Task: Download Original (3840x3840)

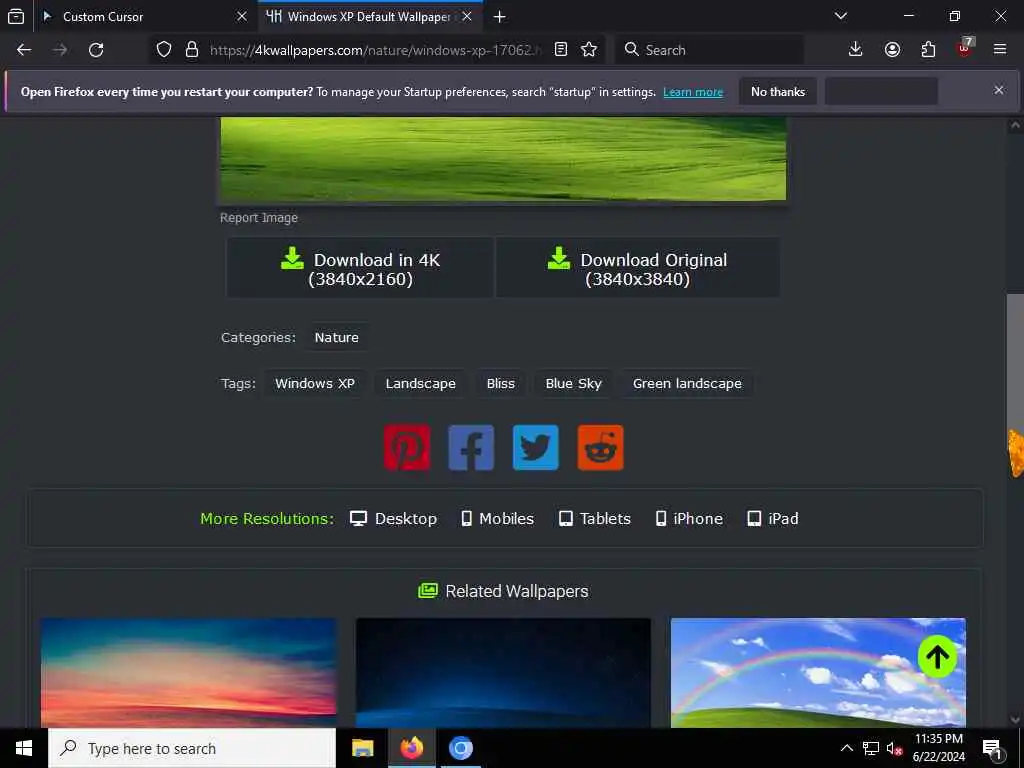Action: pos(637,268)
